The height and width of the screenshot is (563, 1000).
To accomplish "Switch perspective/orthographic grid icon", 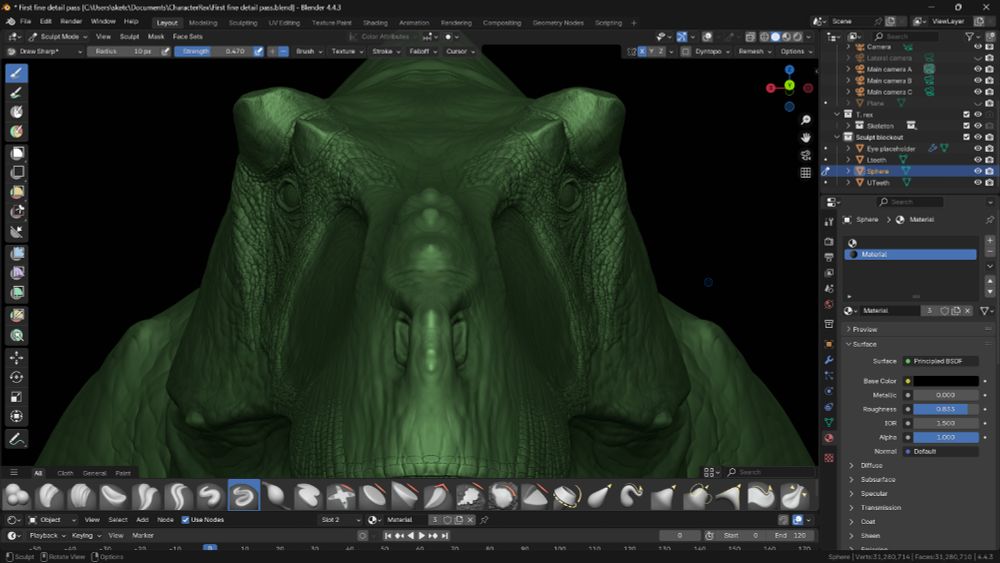I will 806,172.
